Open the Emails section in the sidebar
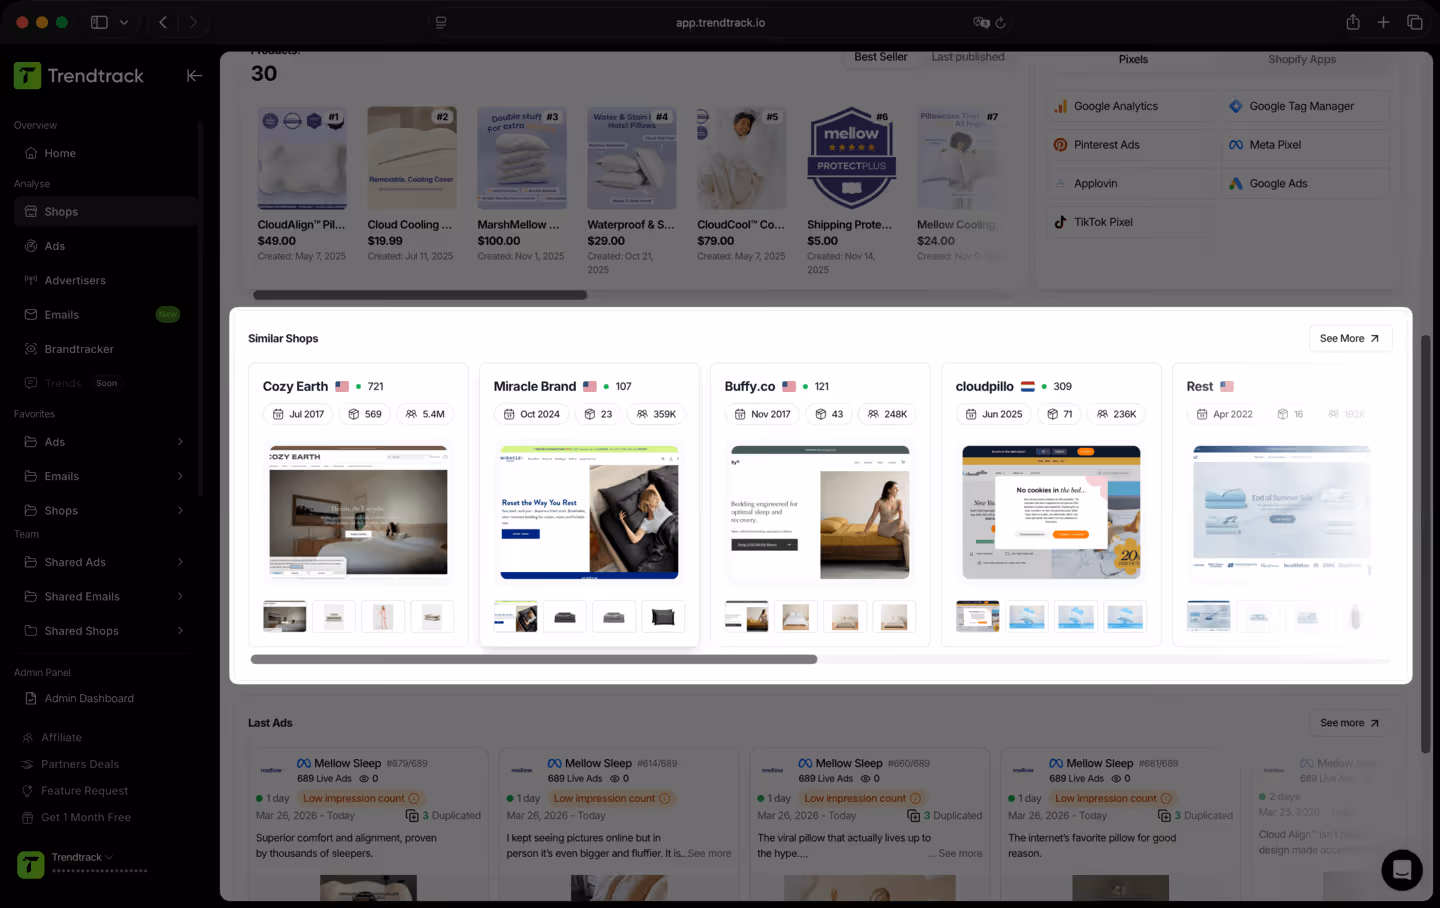 (62, 314)
